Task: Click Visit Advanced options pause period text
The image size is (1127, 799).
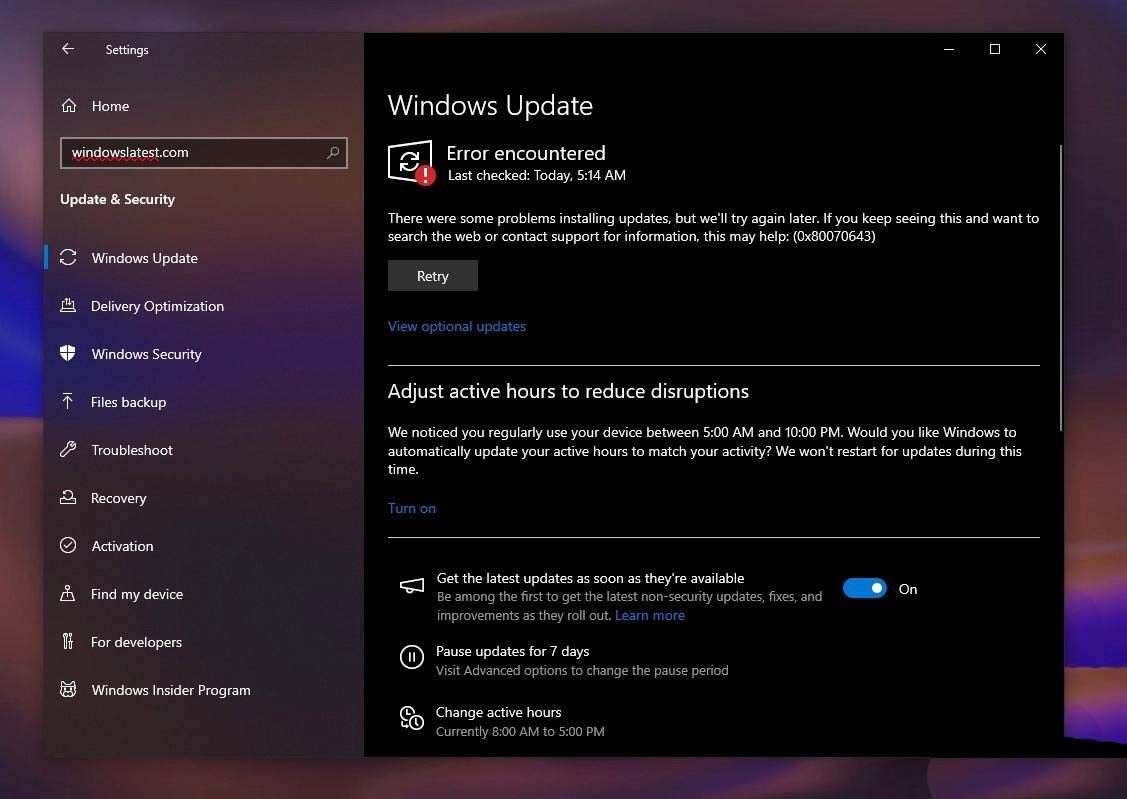Action: (x=582, y=670)
